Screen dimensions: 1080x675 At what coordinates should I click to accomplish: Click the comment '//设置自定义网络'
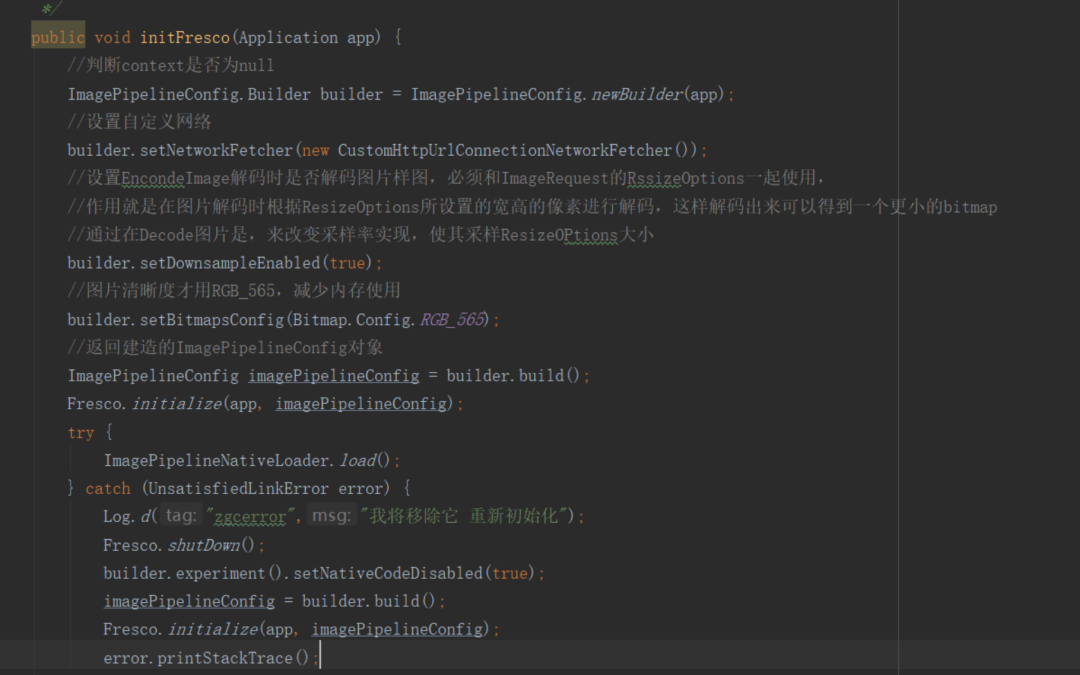[x=139, y=122]
